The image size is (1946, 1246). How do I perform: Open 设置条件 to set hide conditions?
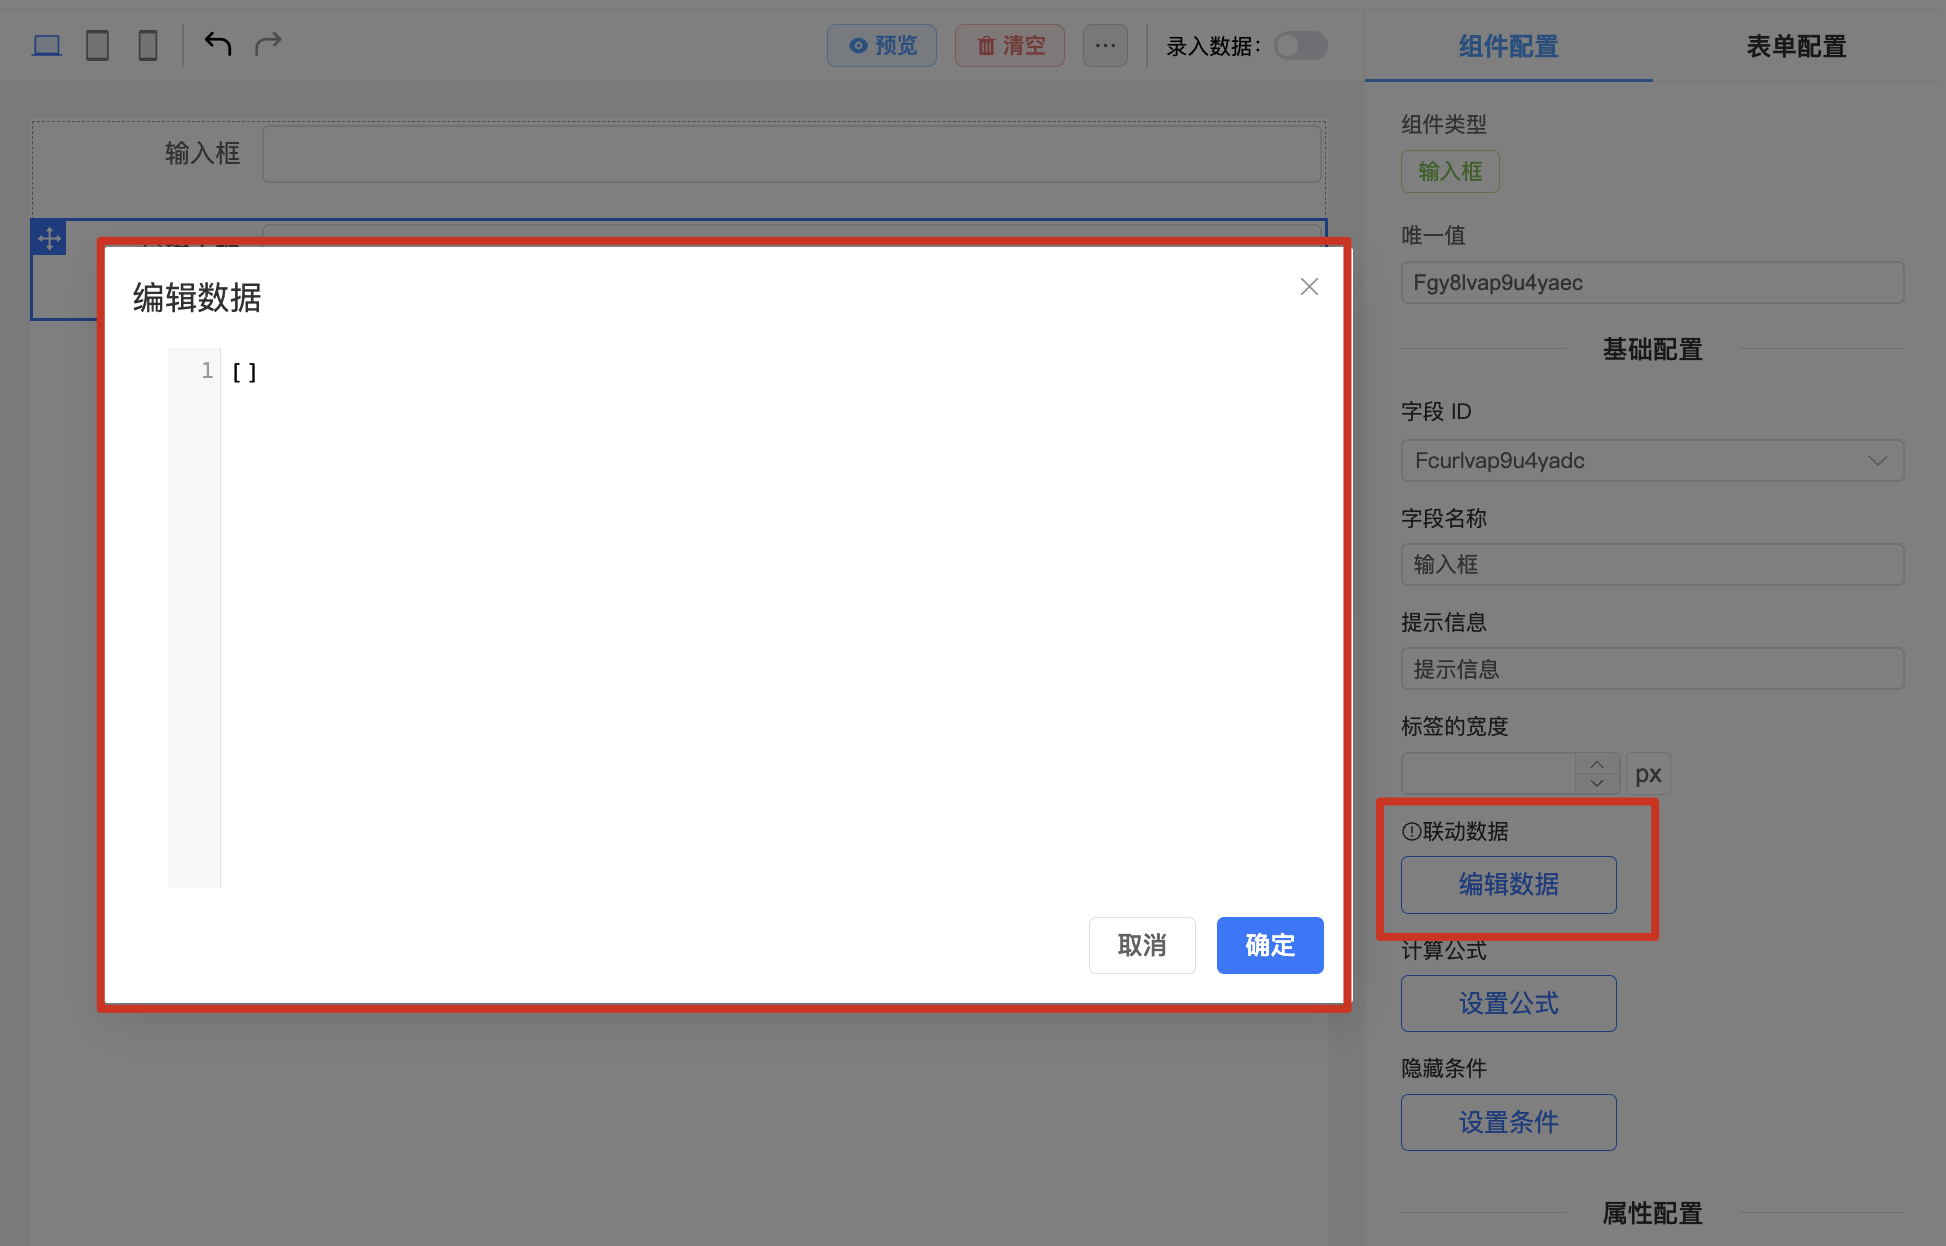click(x=1508, y=1122)
